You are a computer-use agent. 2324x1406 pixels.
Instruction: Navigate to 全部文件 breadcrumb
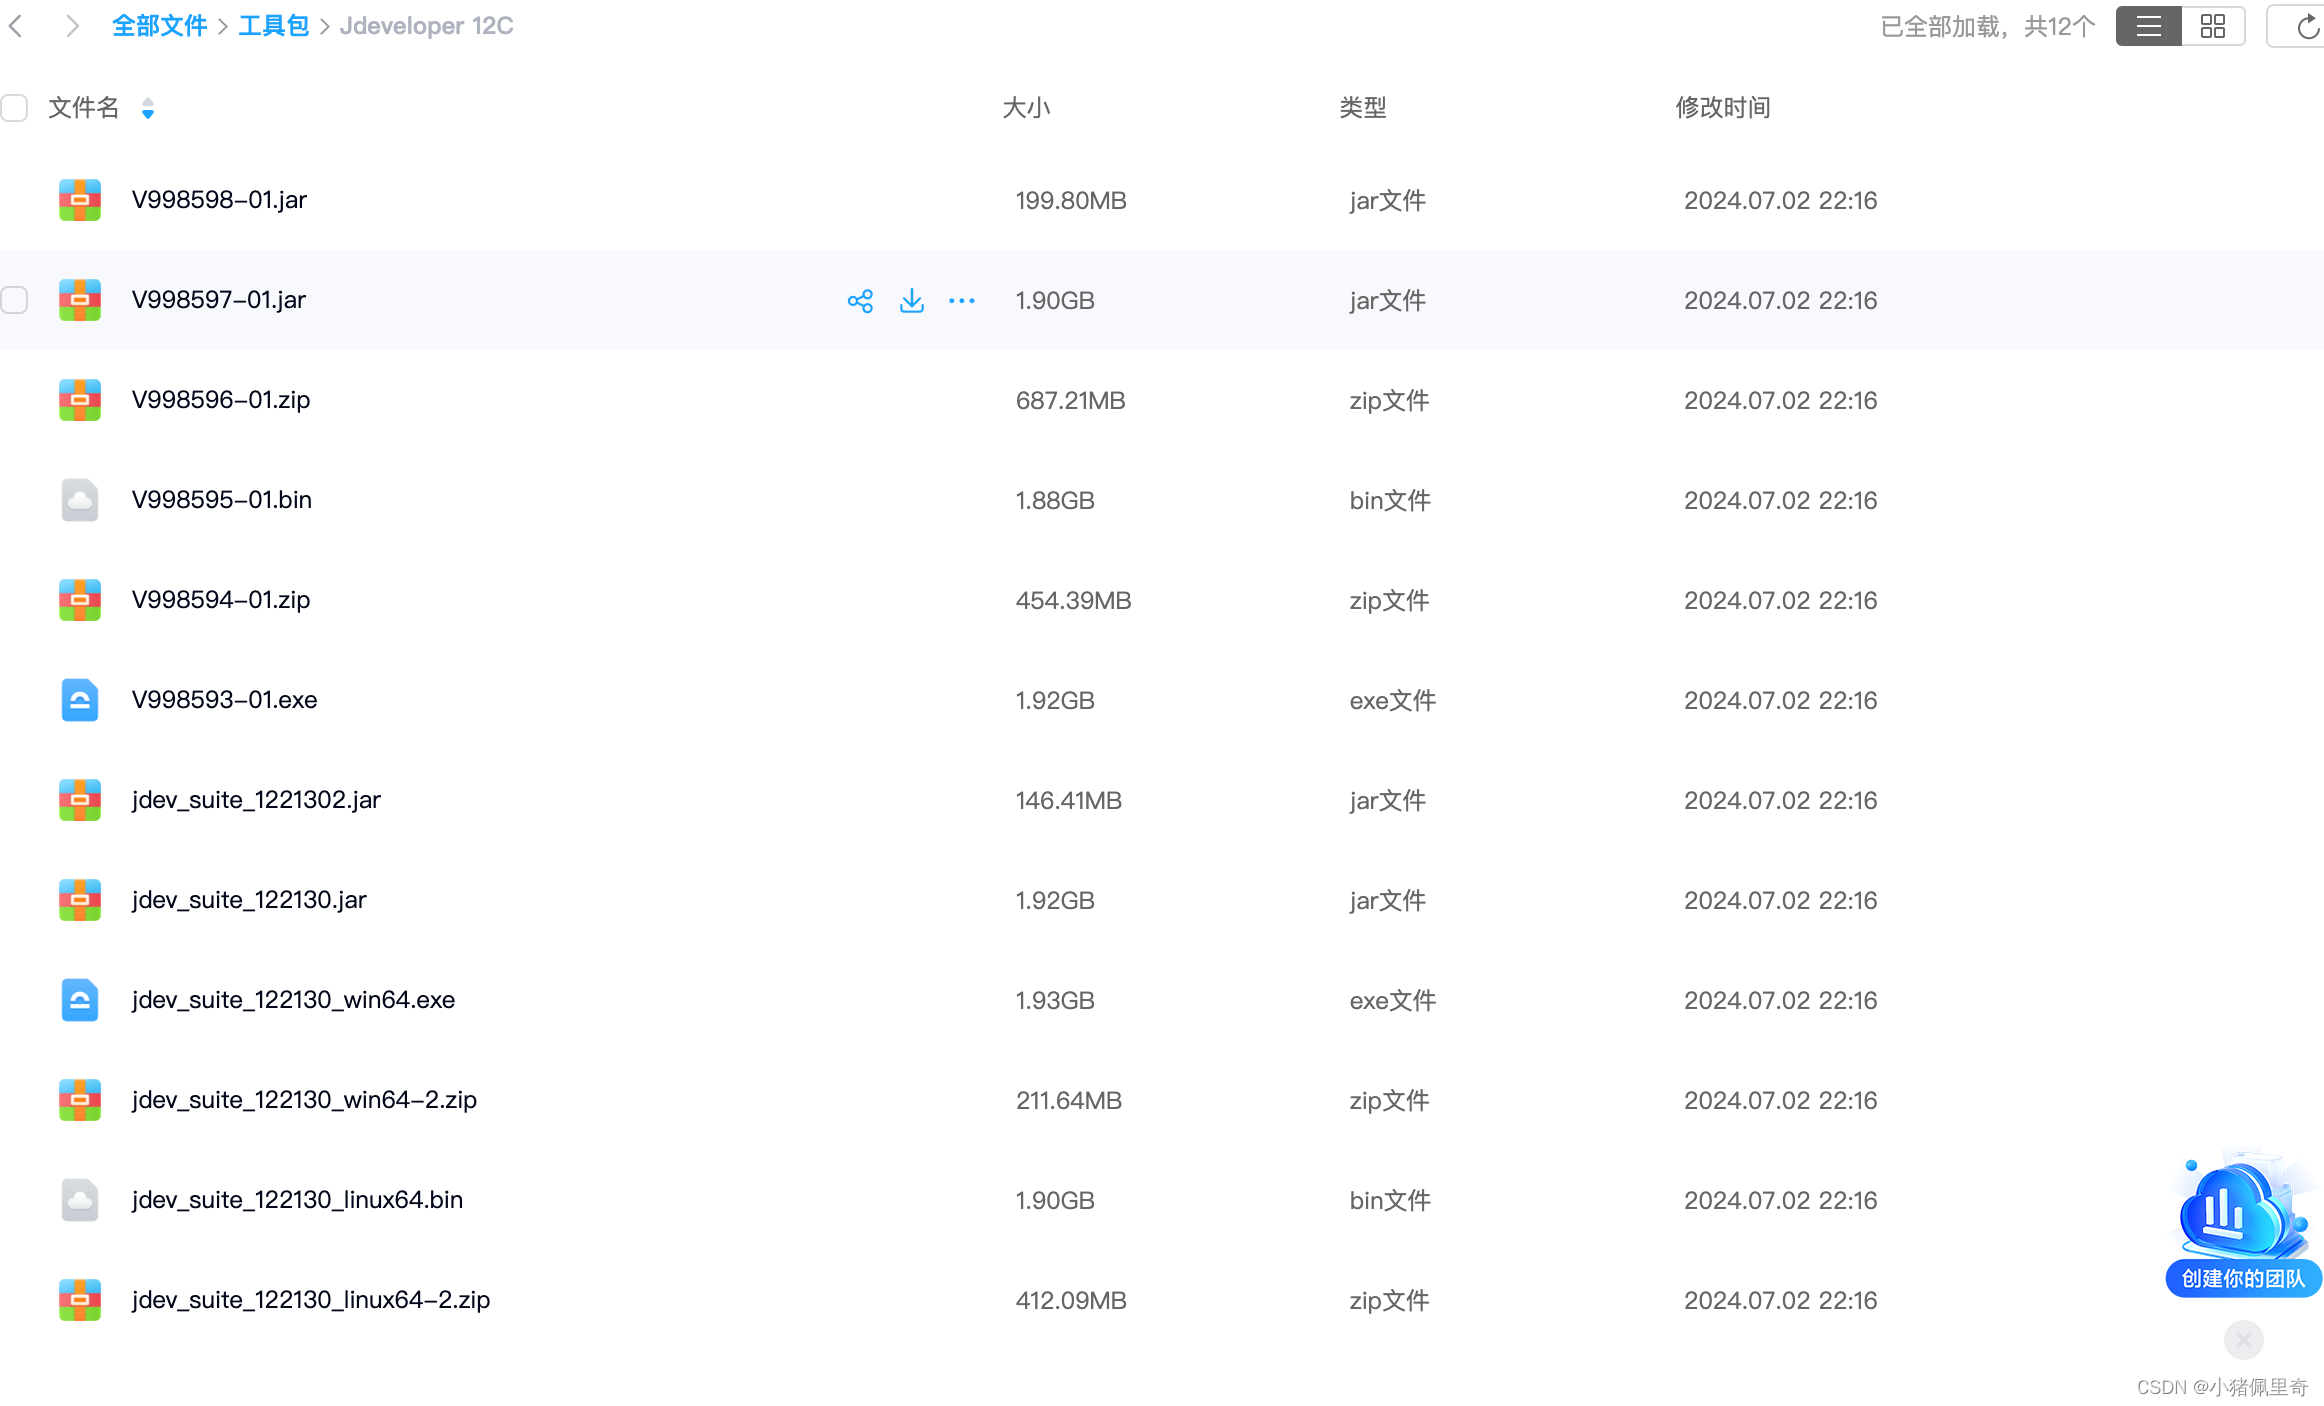tap(159, 26)
